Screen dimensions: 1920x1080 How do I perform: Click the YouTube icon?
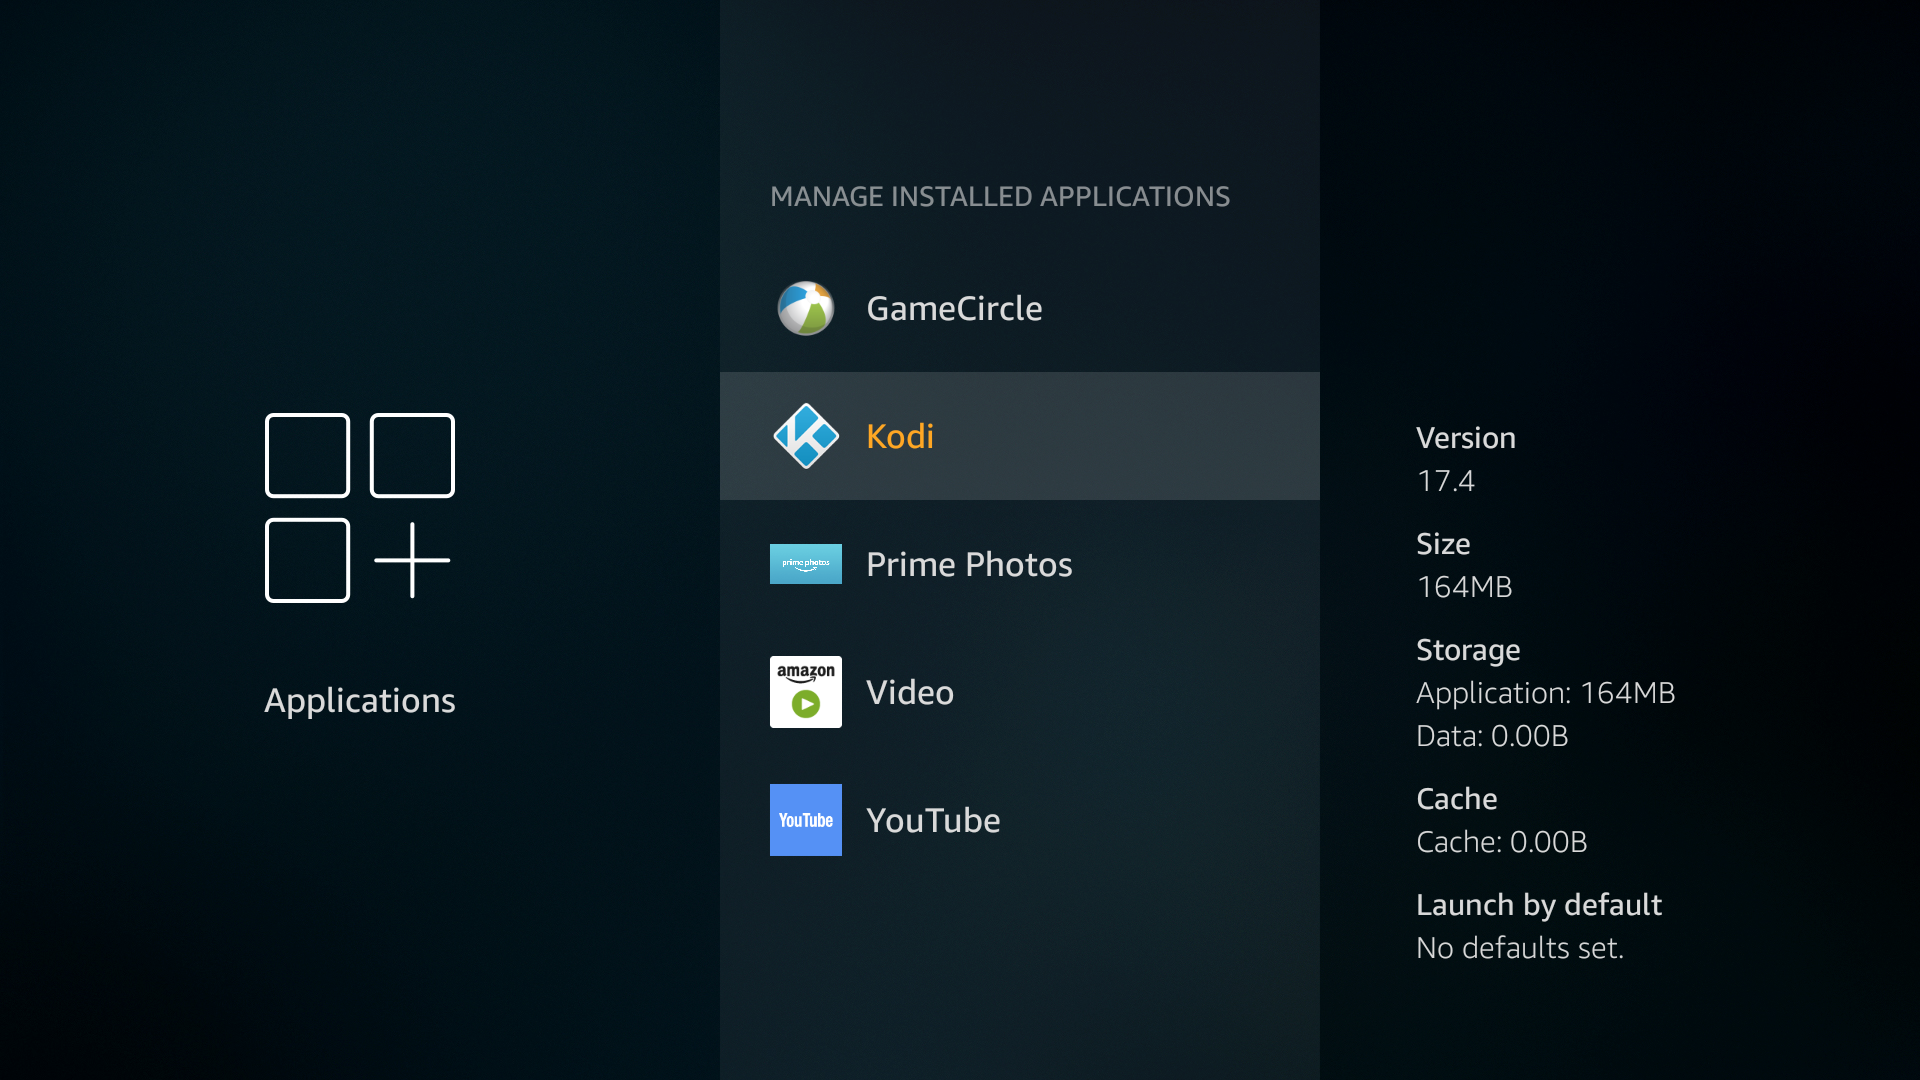pyautogui.click(x=806, y=820)
